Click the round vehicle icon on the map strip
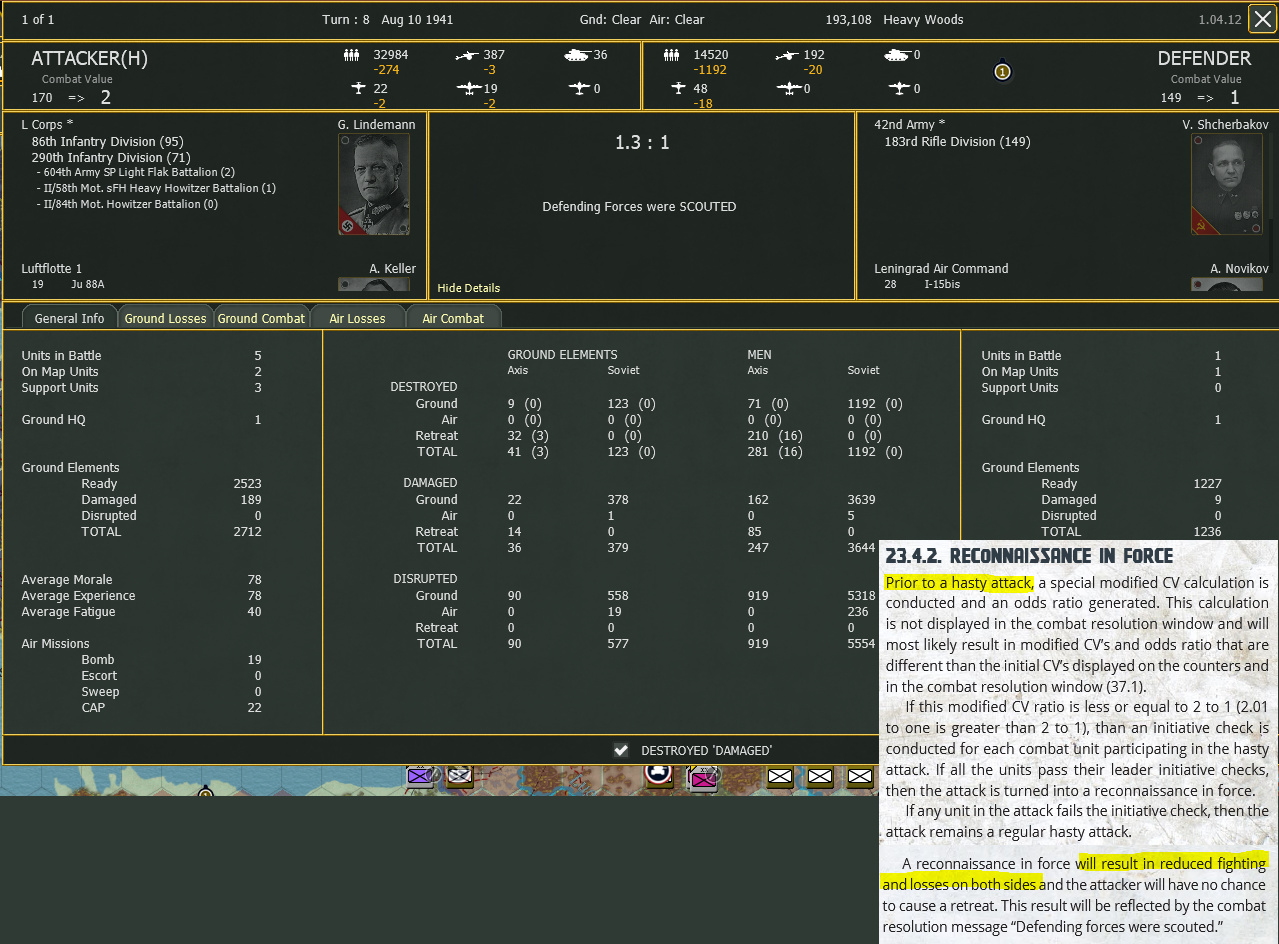 click(x=659, y=777)
